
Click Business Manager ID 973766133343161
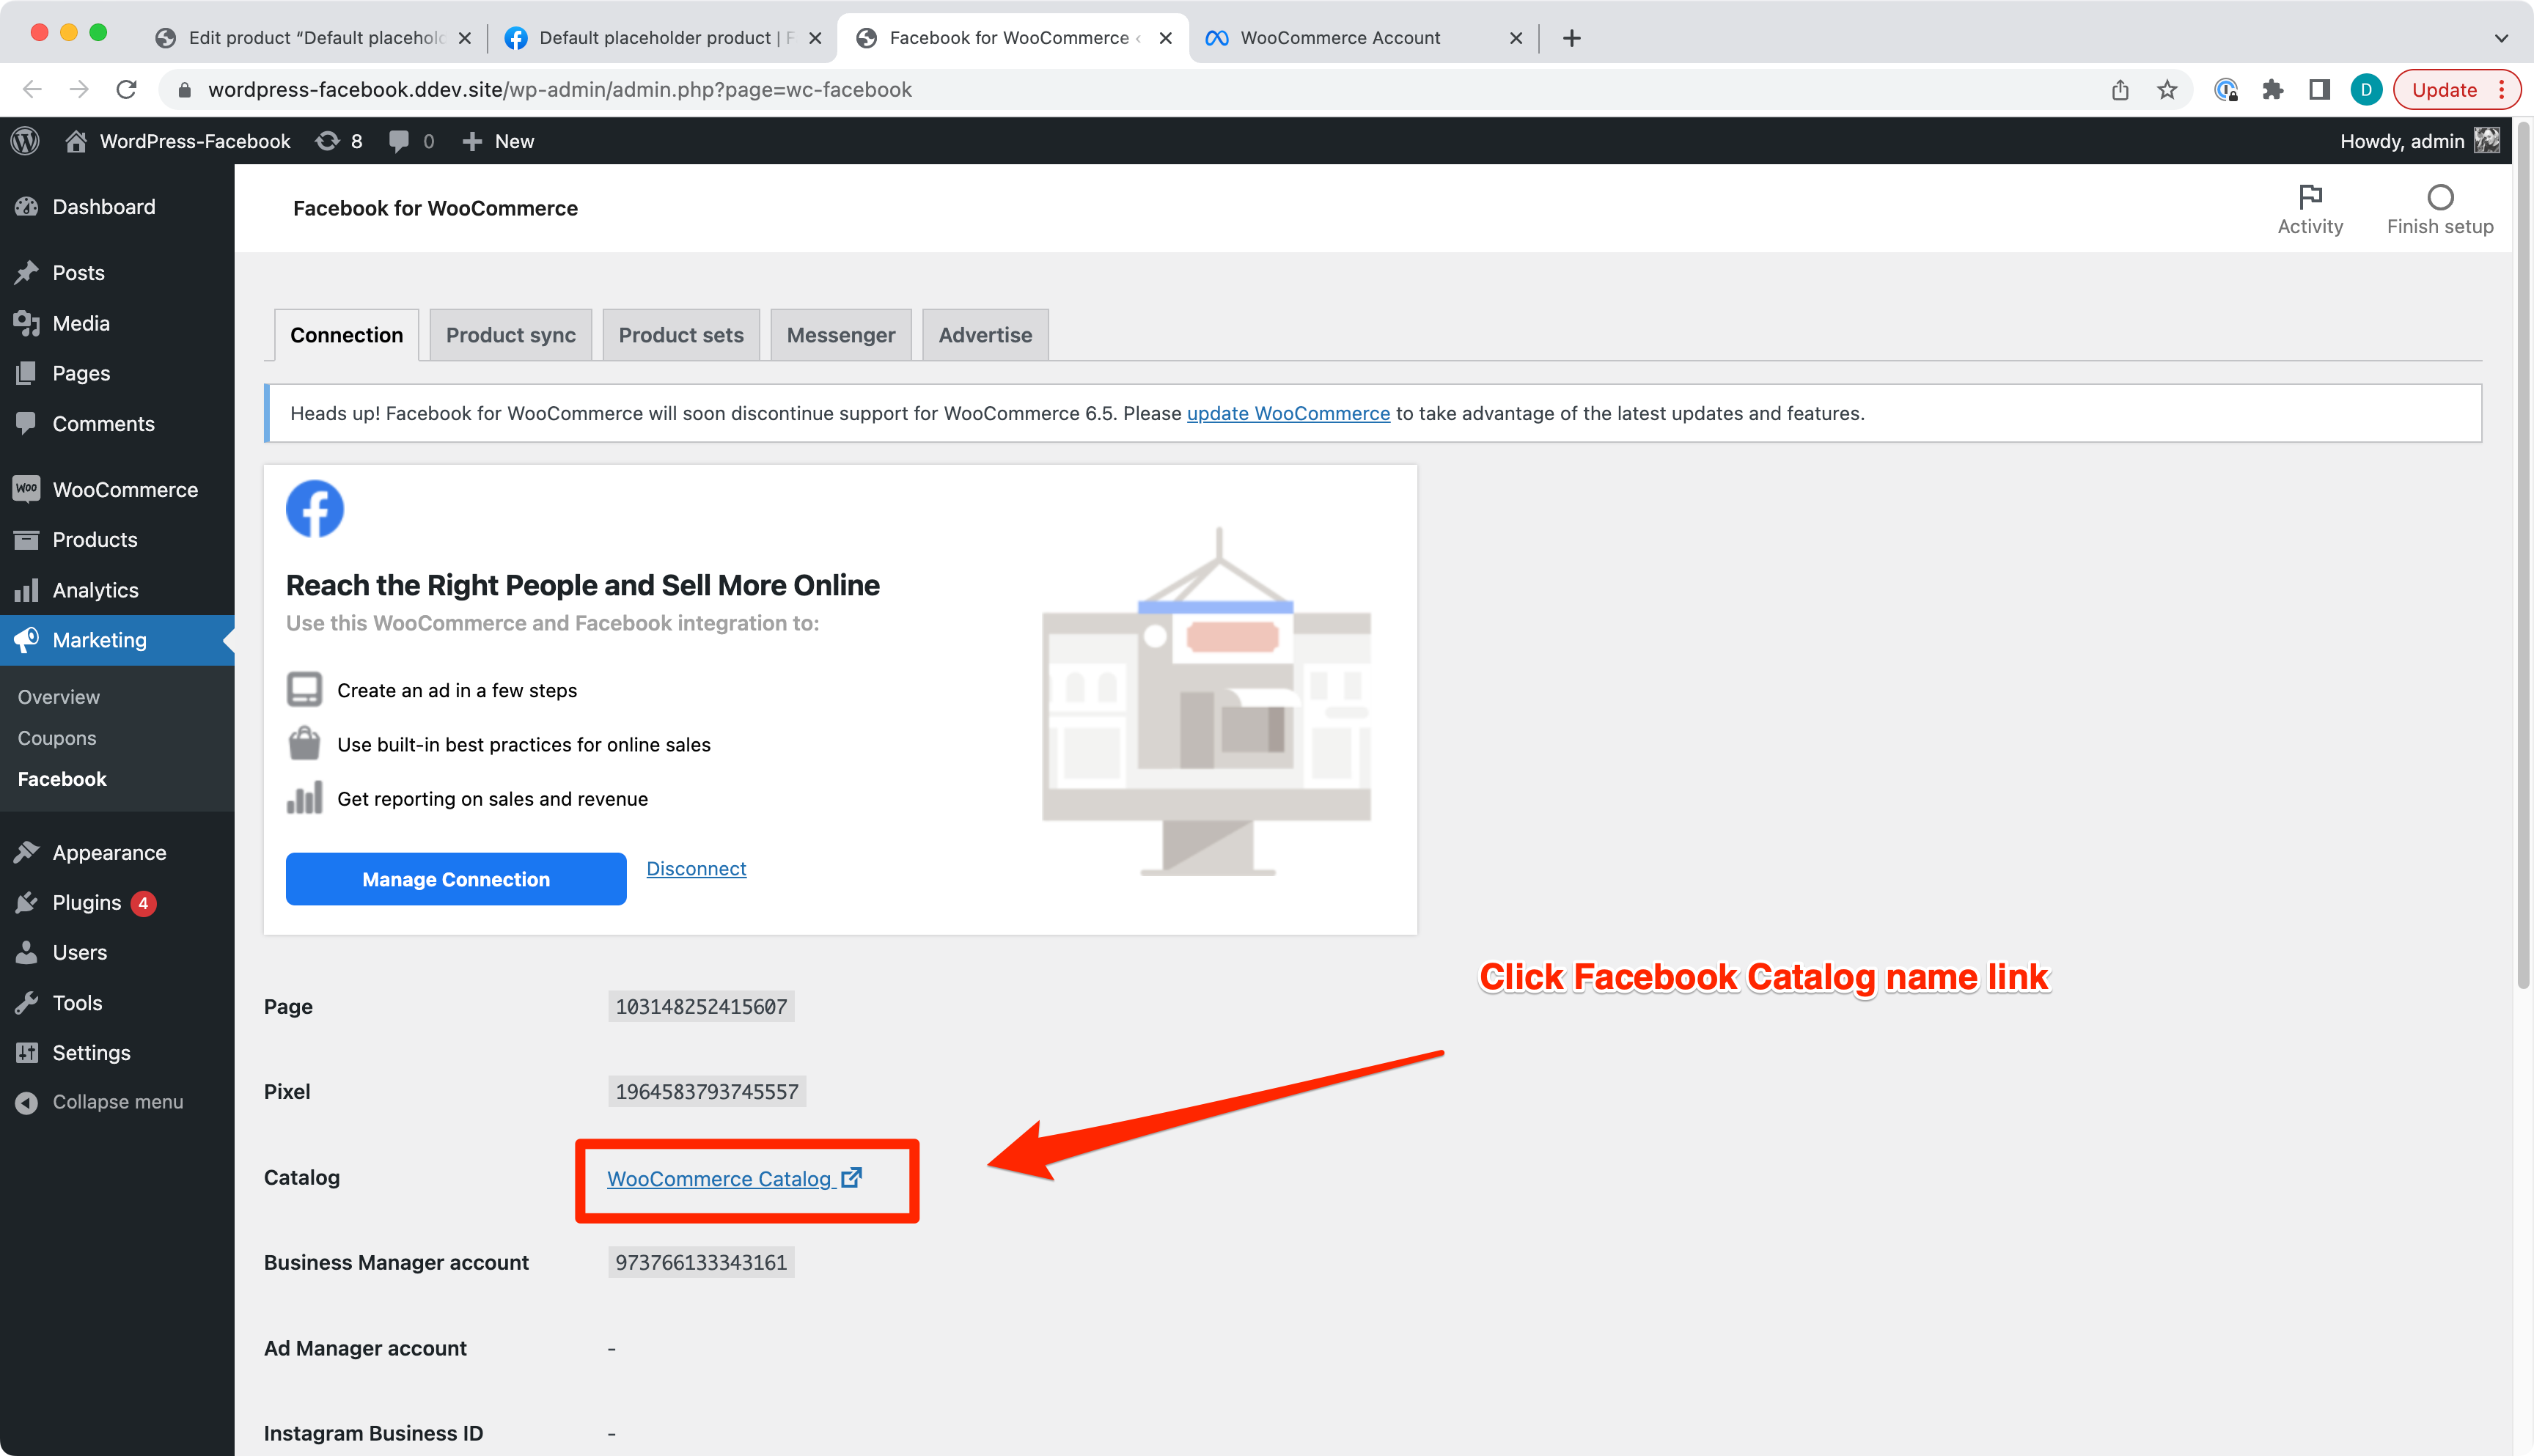(701, 1263)
